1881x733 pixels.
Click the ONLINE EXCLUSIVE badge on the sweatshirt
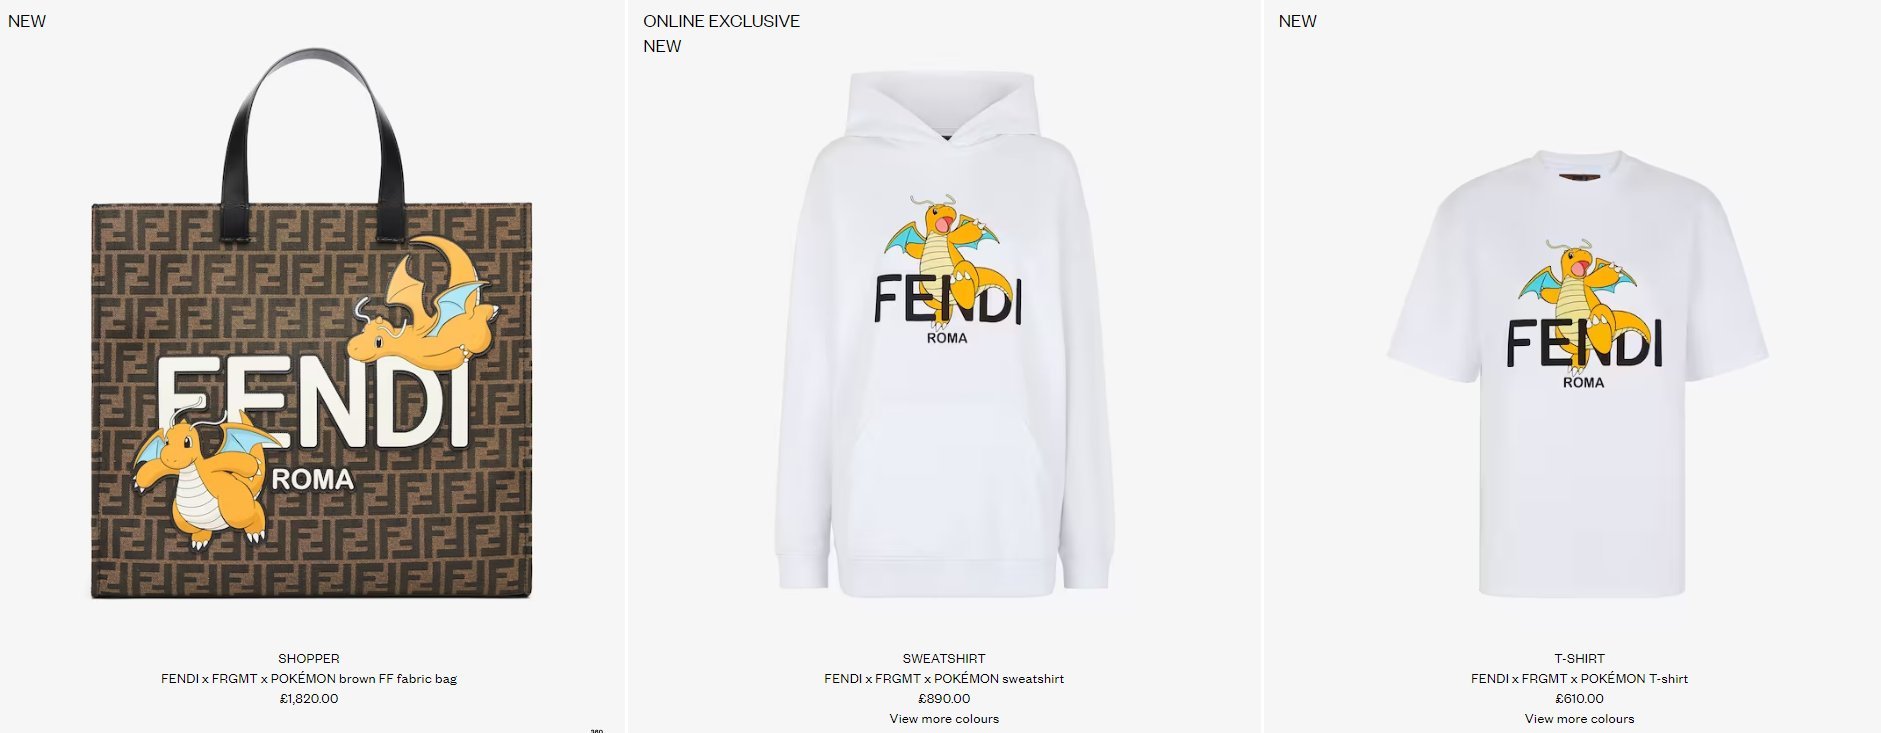click(x=721, y=21)
